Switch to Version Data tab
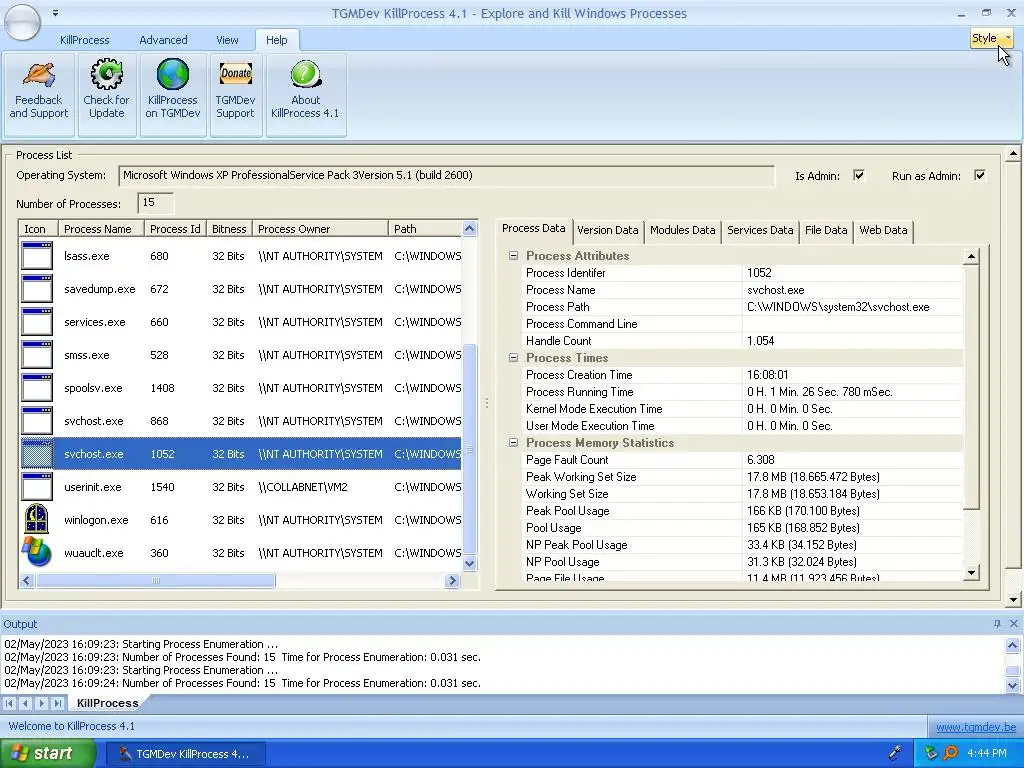This screenshot has width=1024, height=768. [x=607, y=230]
